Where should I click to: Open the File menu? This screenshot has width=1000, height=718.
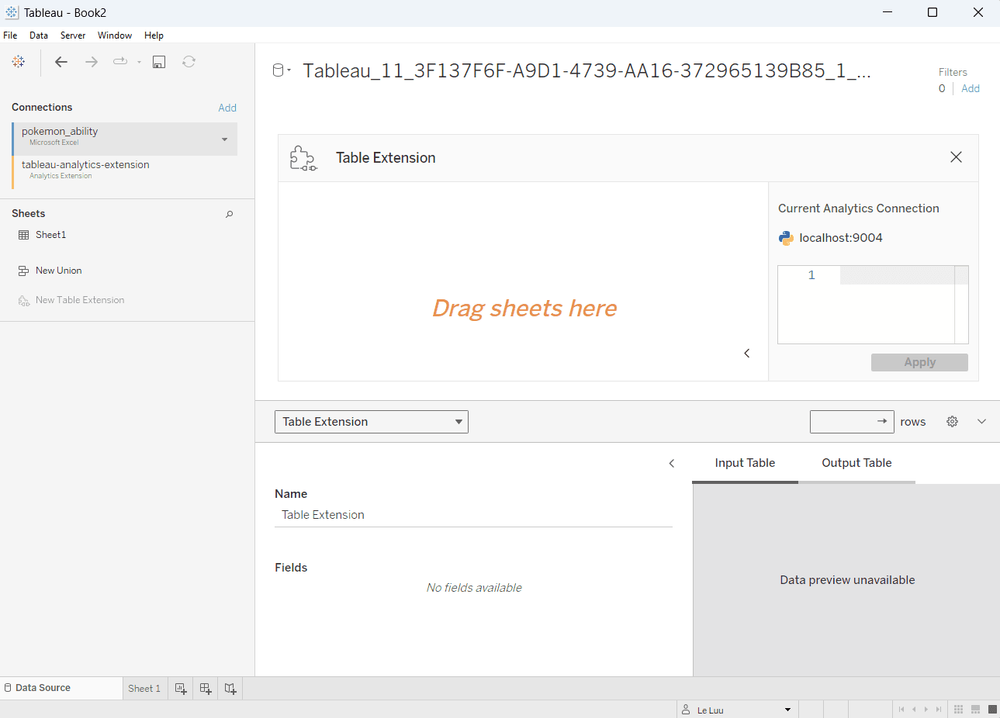coord(10,35)
